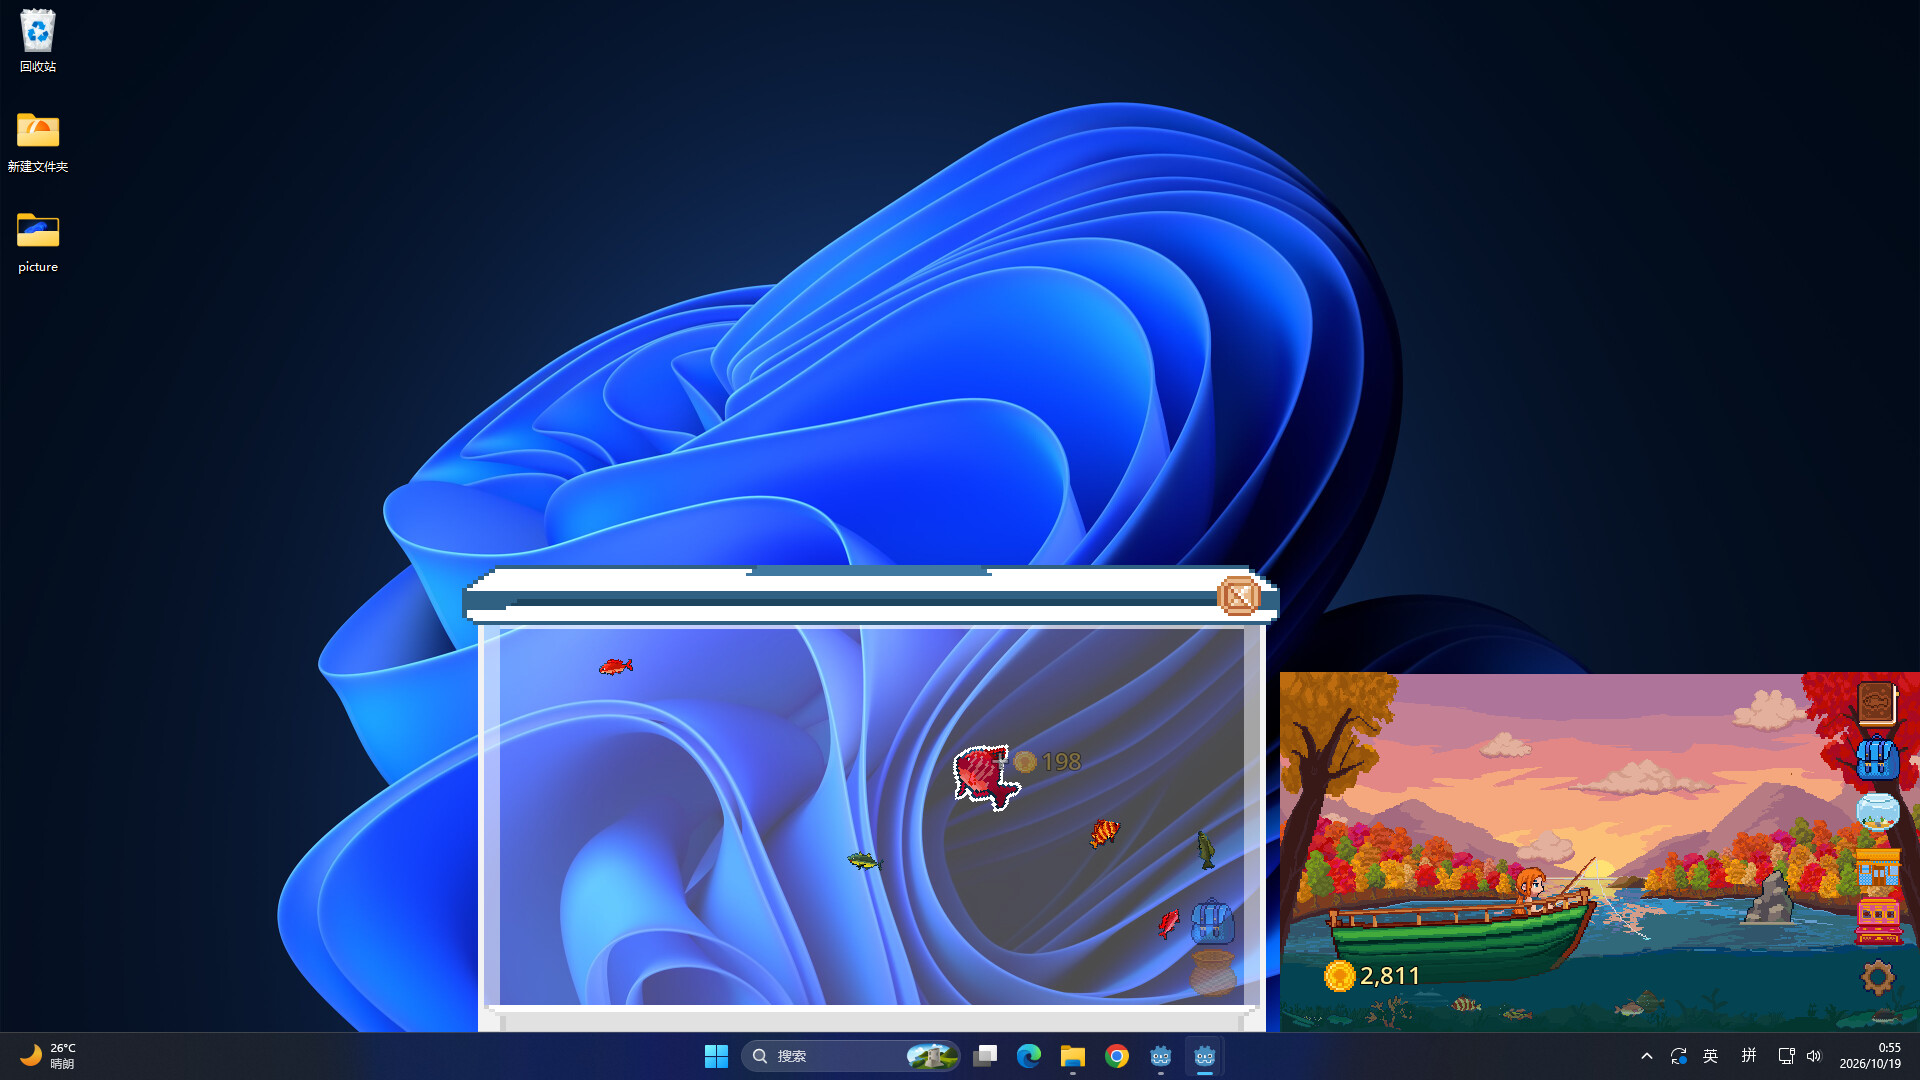Click the dark green vertical fish in tank
This screenshot has height=1080, width=1920.
(x=1206, y=850)
